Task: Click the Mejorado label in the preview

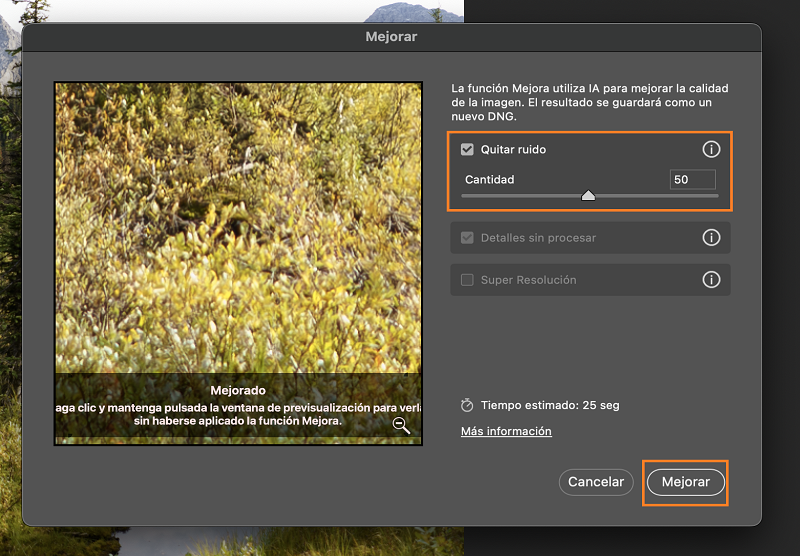Action: (x=238, y=390)
